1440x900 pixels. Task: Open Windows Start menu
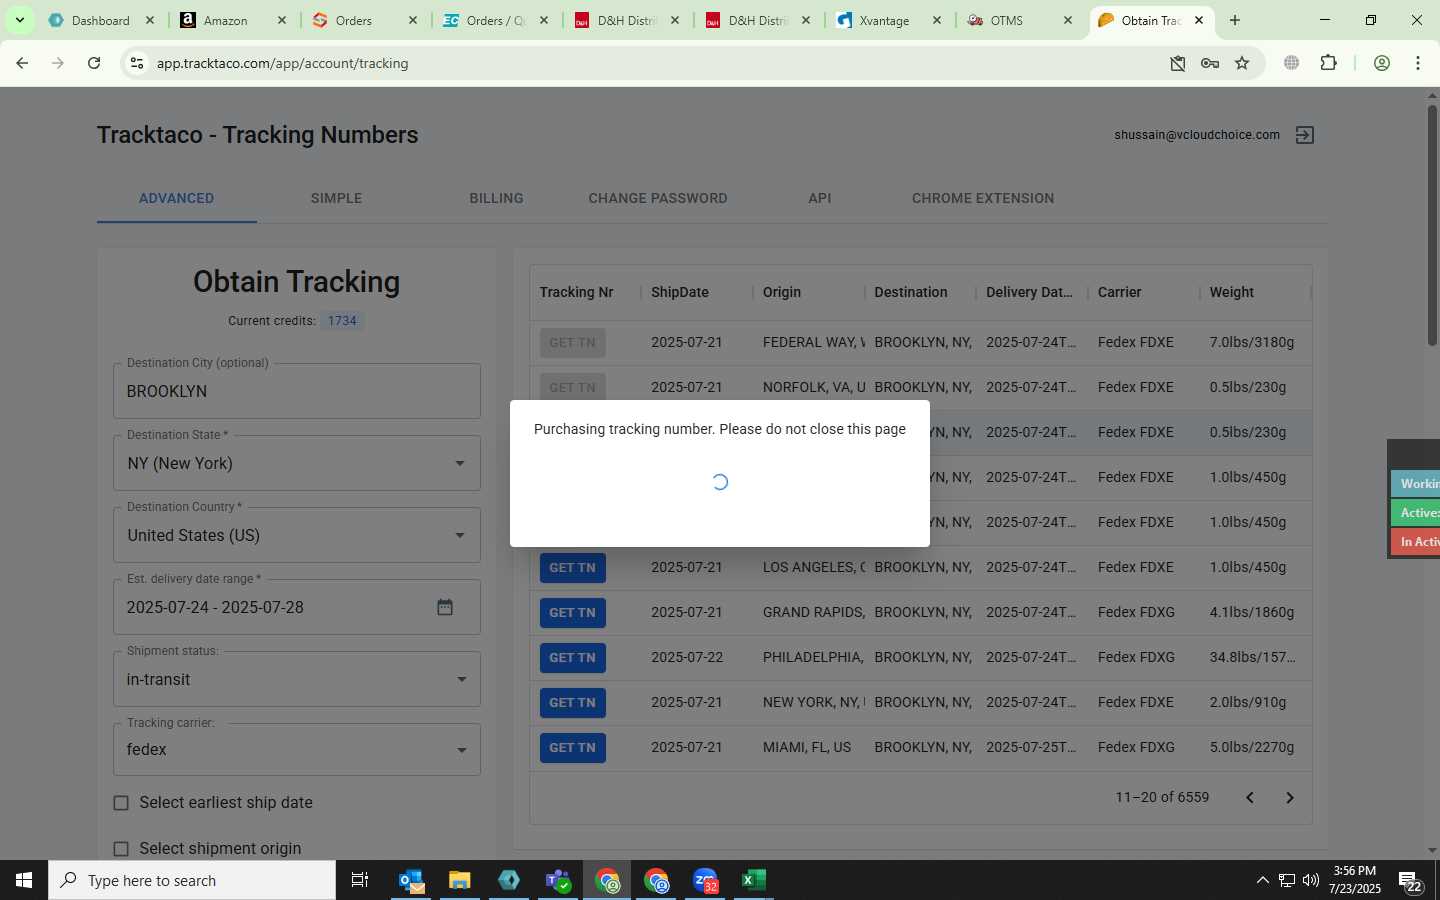[x=24, y=880]
